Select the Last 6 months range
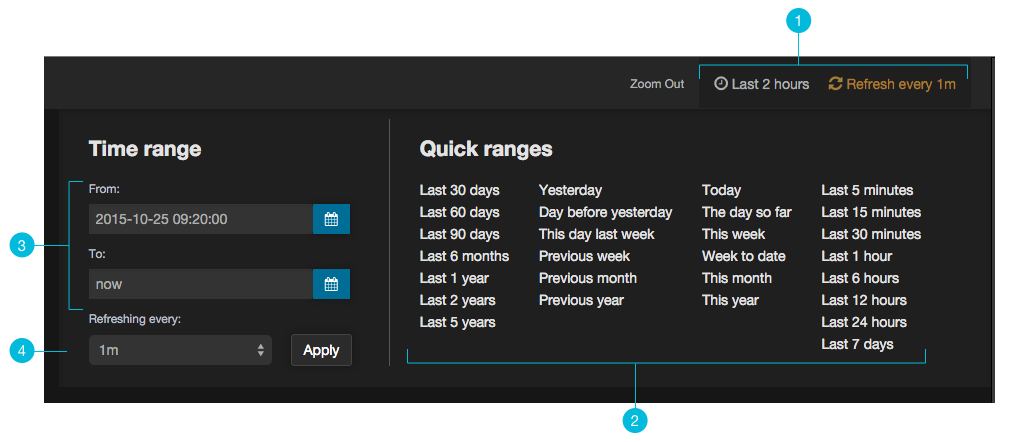 [464, 256]
